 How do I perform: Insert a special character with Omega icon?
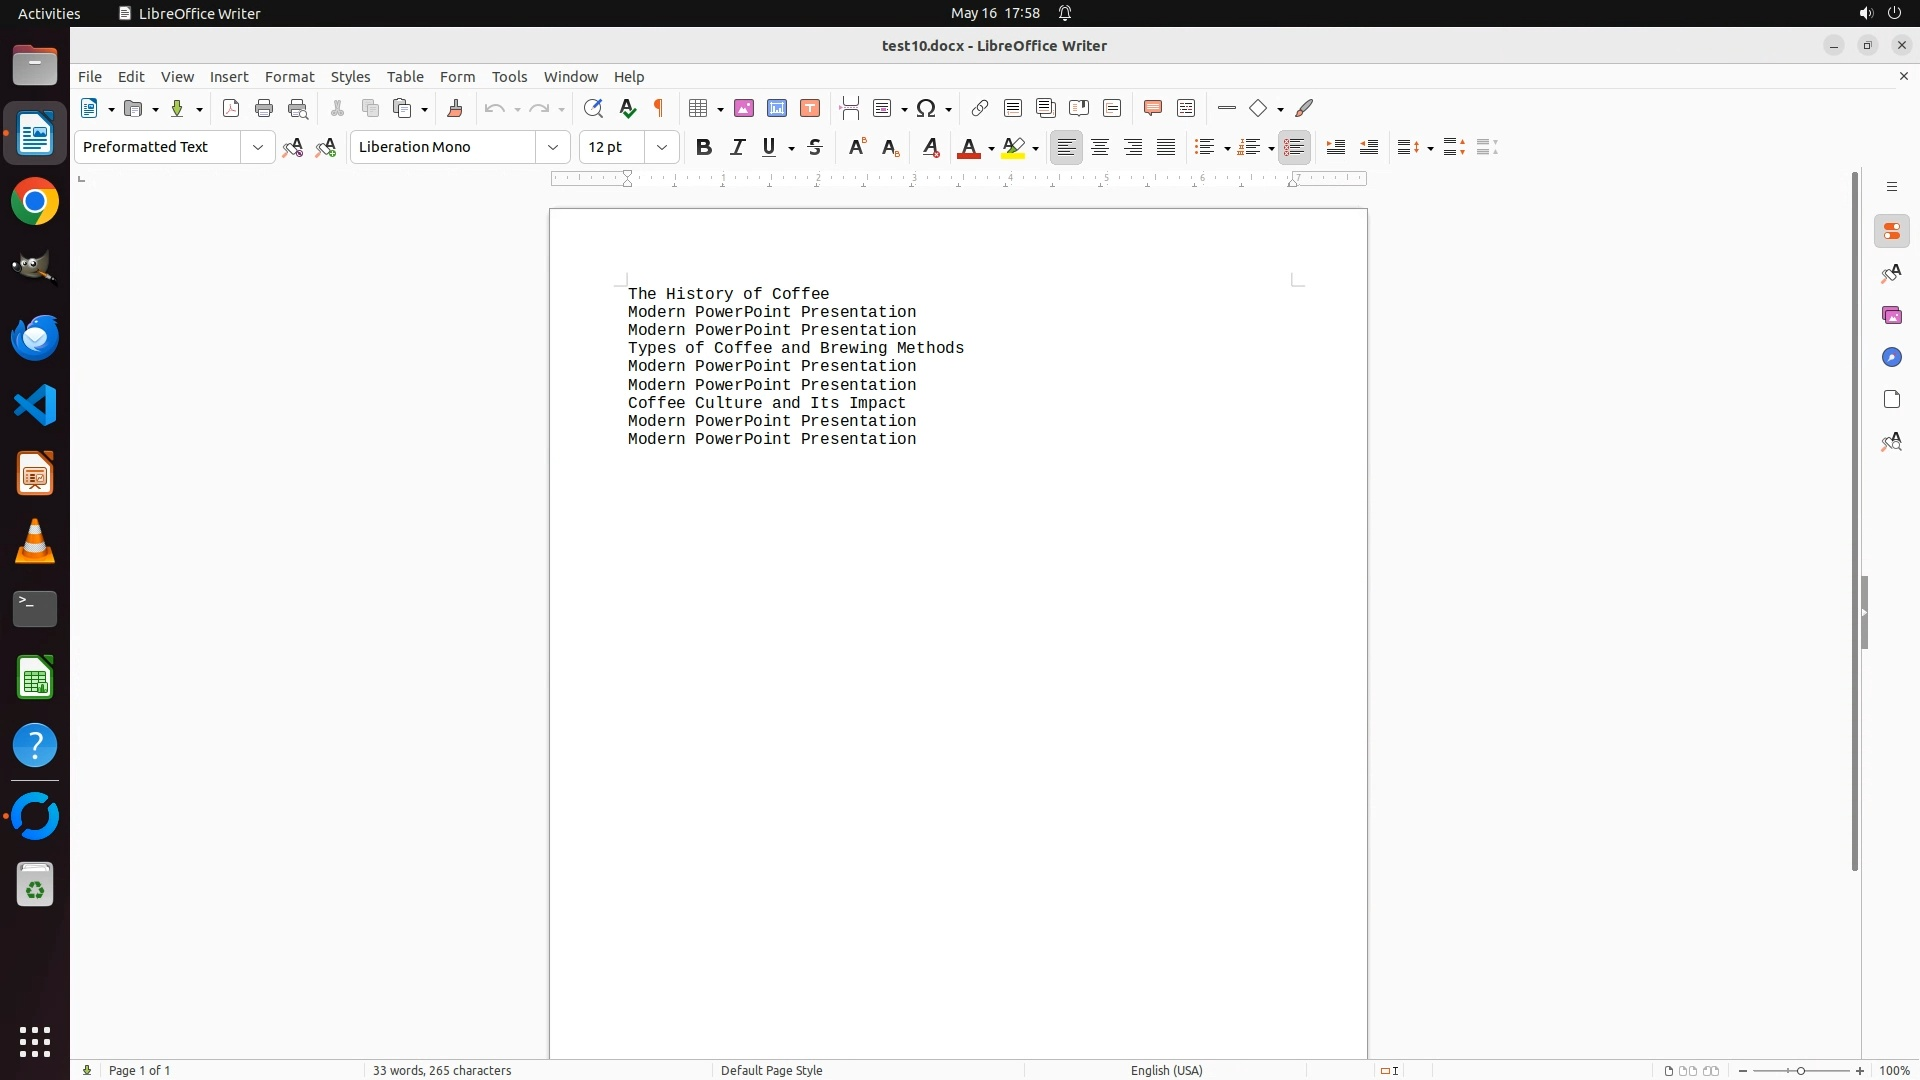[x=927, y=109]
